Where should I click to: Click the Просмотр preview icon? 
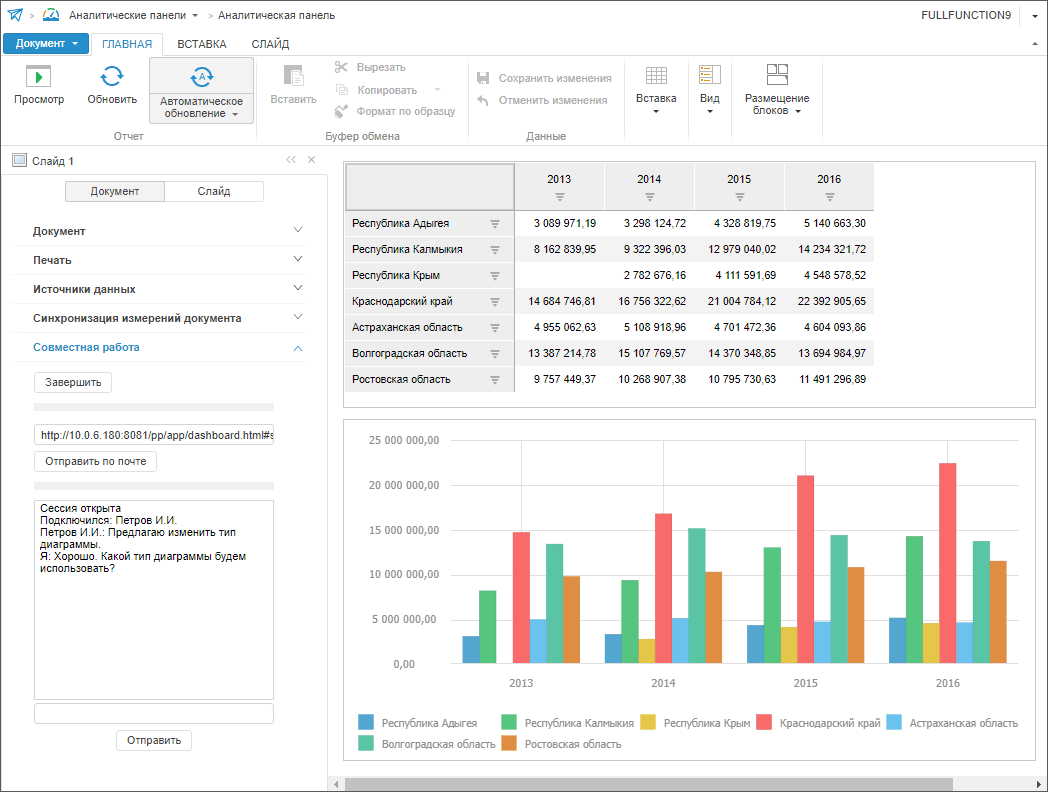click(38, 76)
